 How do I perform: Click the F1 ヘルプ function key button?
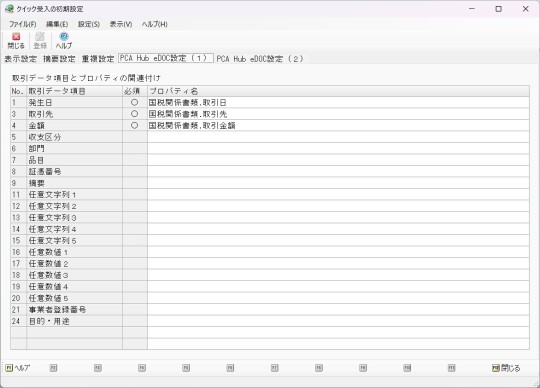pyautogui.click(x=18, y=368)
